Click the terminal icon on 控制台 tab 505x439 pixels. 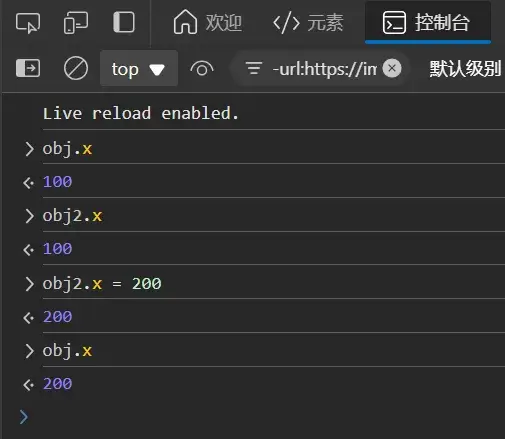(x=394, y=22)
